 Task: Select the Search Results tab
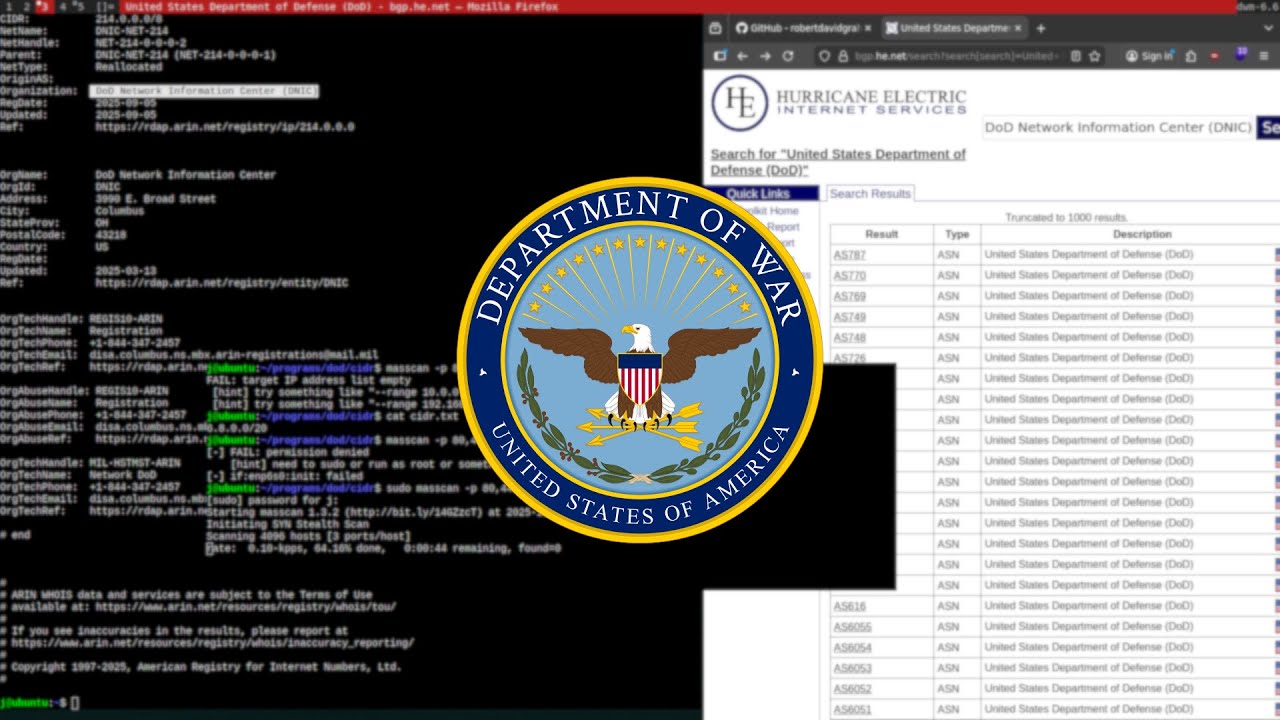coord(870,194)
